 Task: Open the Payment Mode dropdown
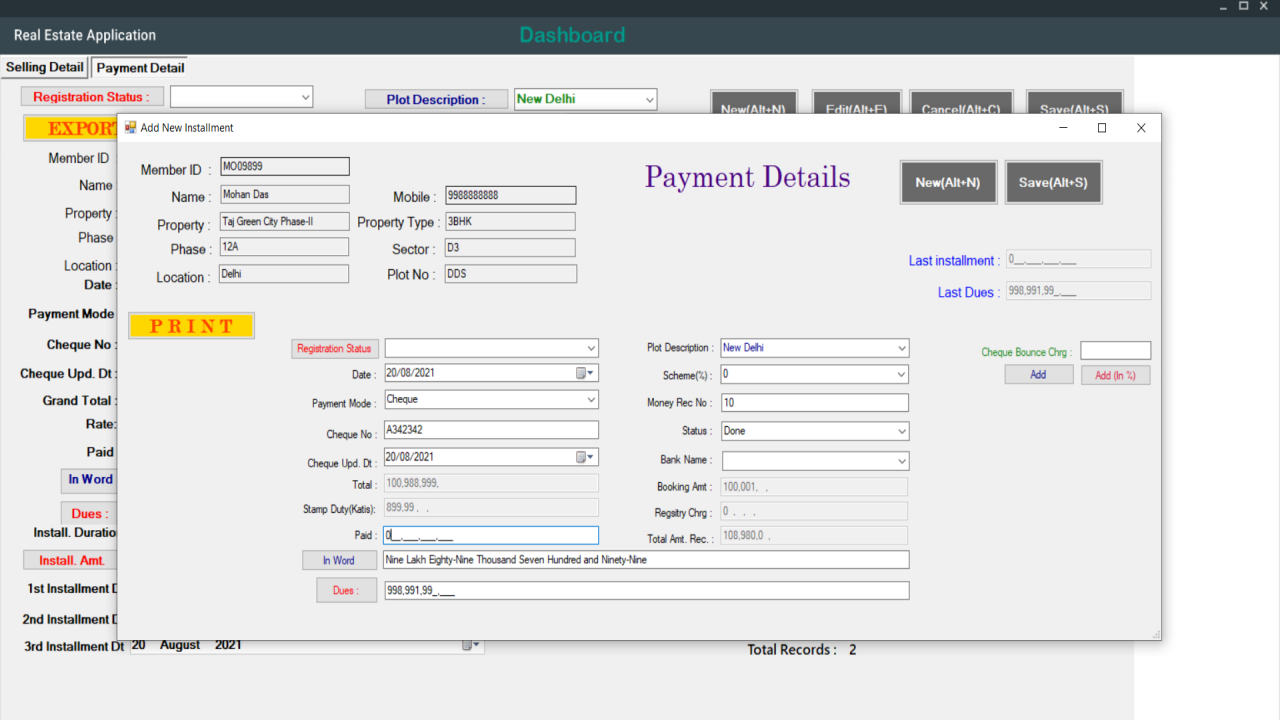pyautogui.click(x=591, y=400)
